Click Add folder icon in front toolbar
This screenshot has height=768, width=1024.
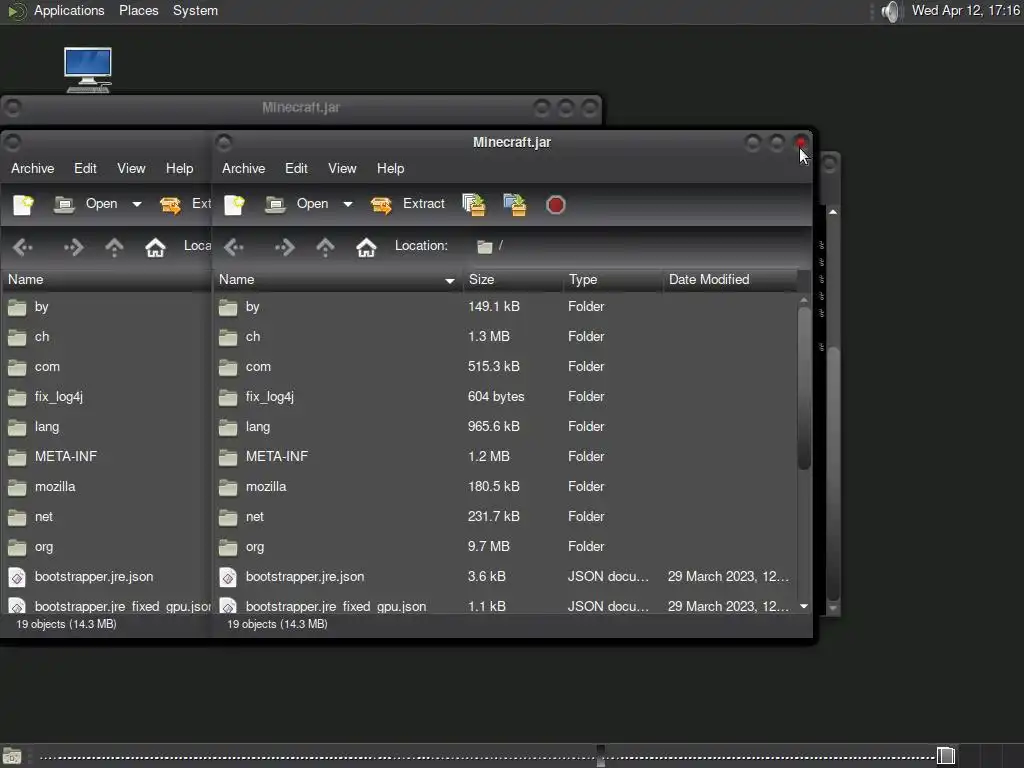click(x=515, y=204)
